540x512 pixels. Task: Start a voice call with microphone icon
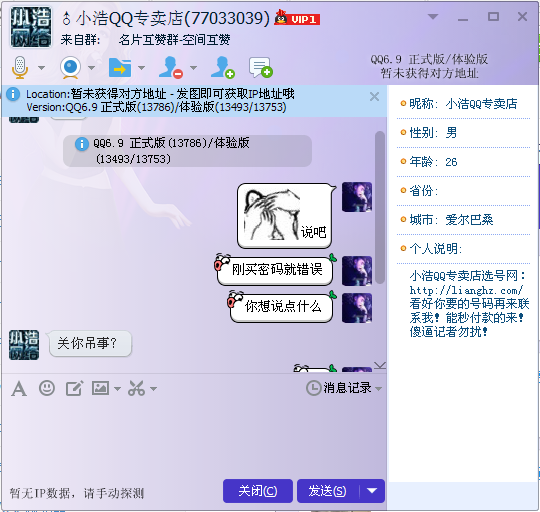pyautogui.click(x=20, y=67)
